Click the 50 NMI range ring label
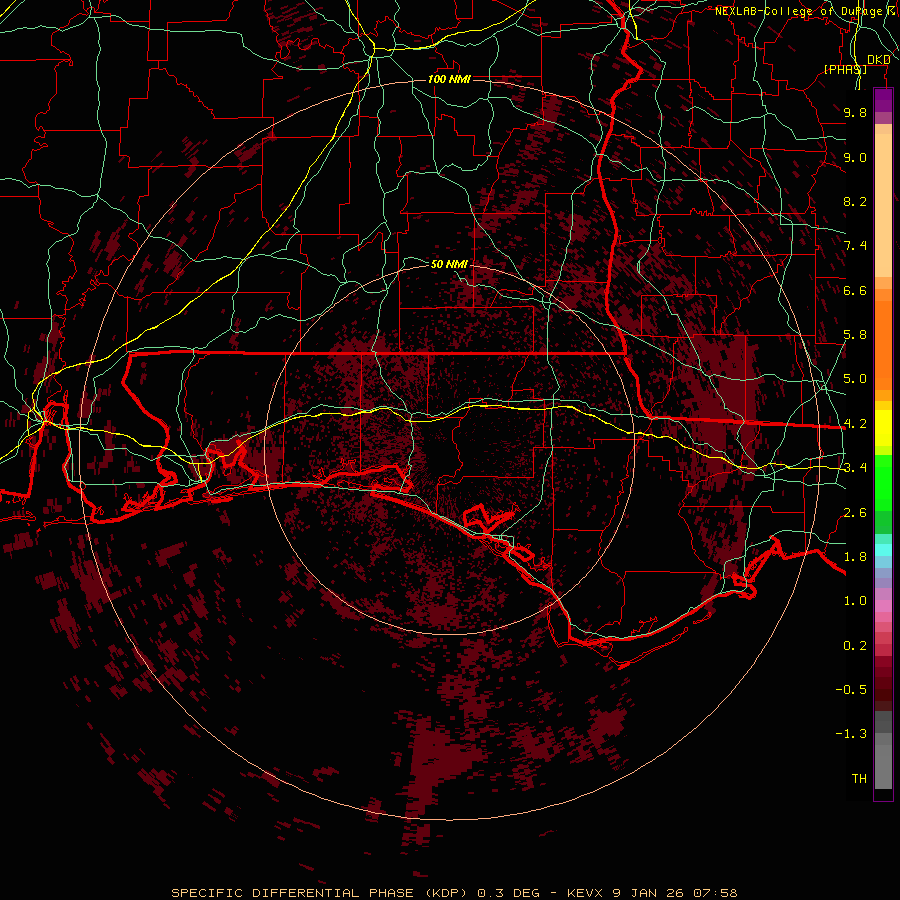900x900 pixels. pos(449,264)
